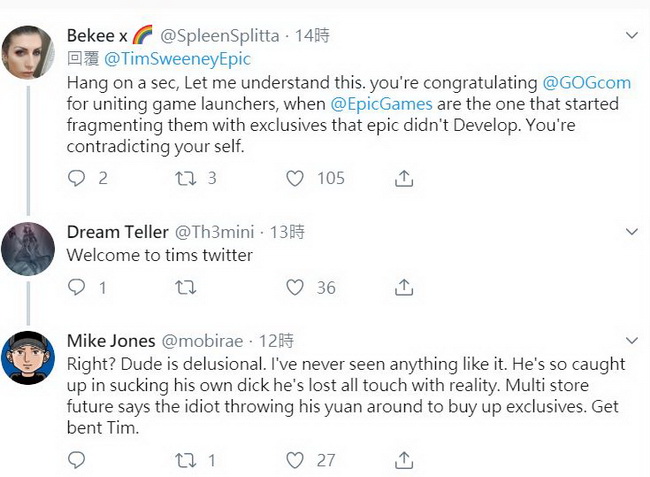
Task: Reply to Mike Jones's tweet
Action: tap(77, 460)
